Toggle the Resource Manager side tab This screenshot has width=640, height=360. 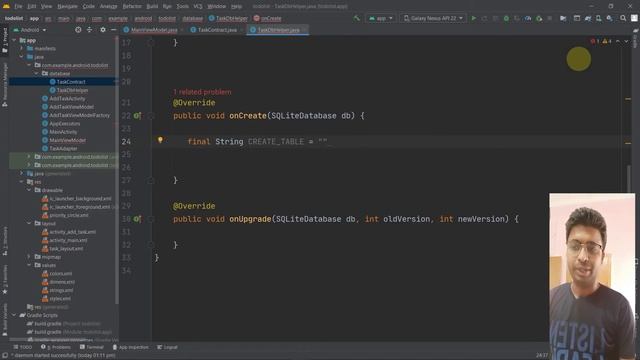[5, 85]
